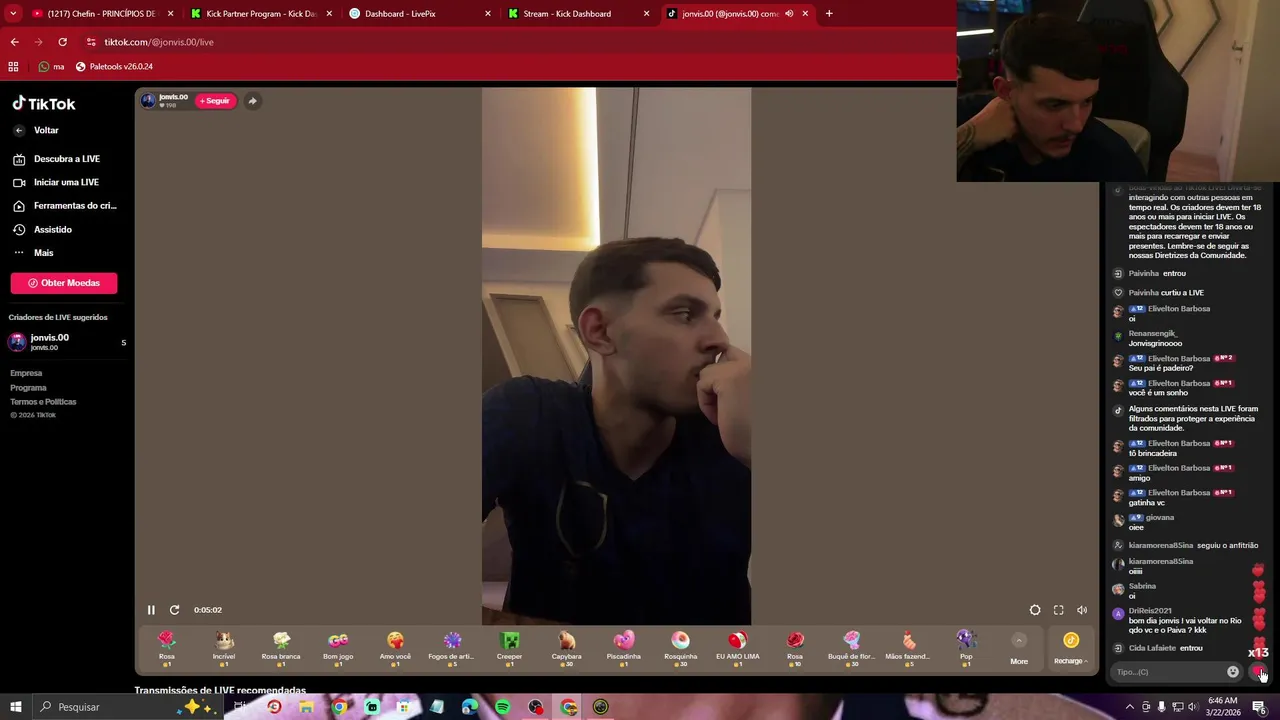Send the Amo você gift
The image size is (1280, 720).
[x=395, y=648]
